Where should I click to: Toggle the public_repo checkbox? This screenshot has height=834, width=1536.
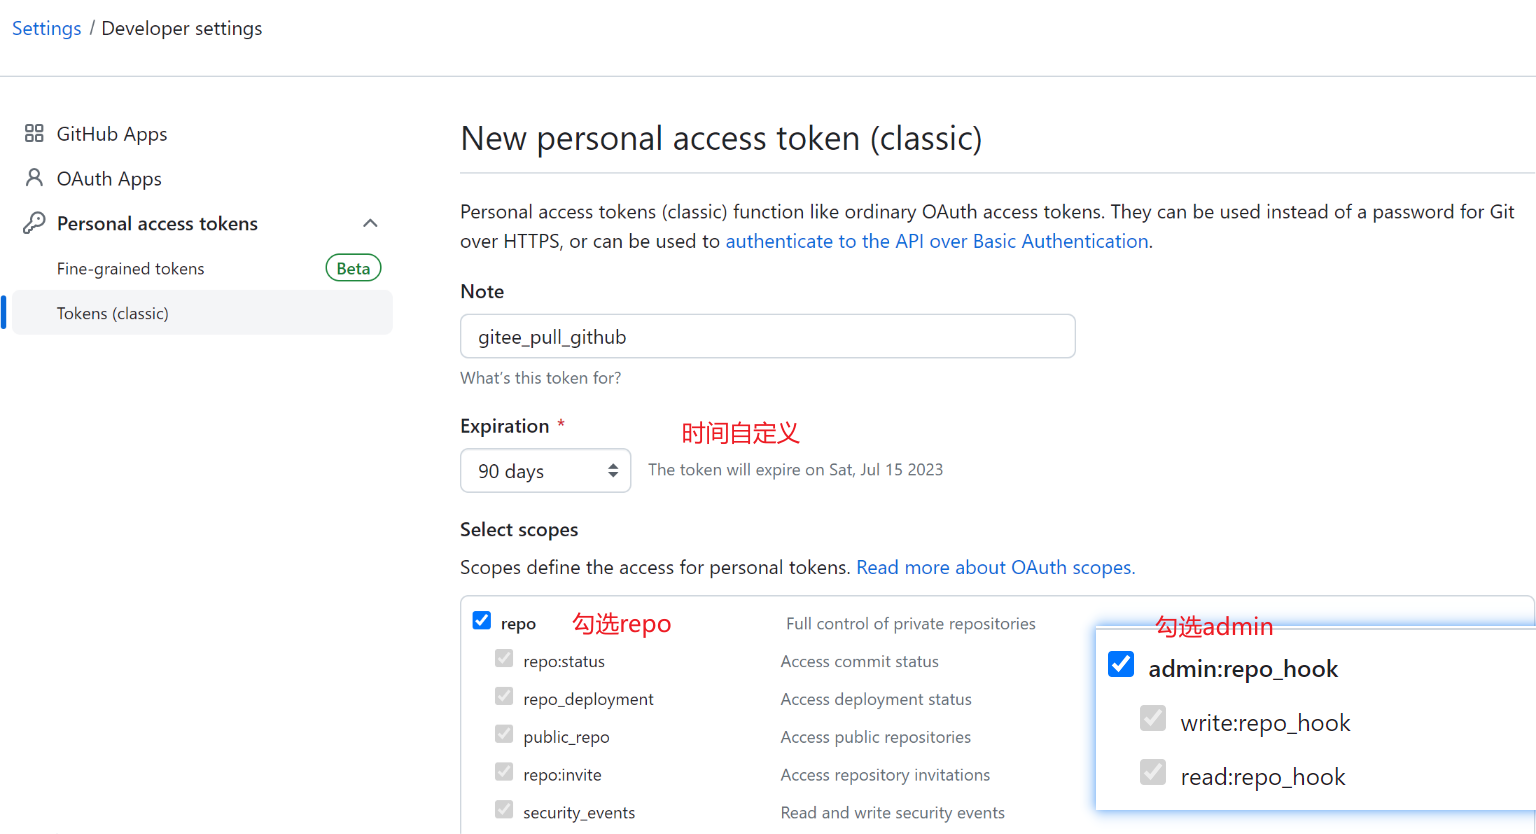pos(504,735)
